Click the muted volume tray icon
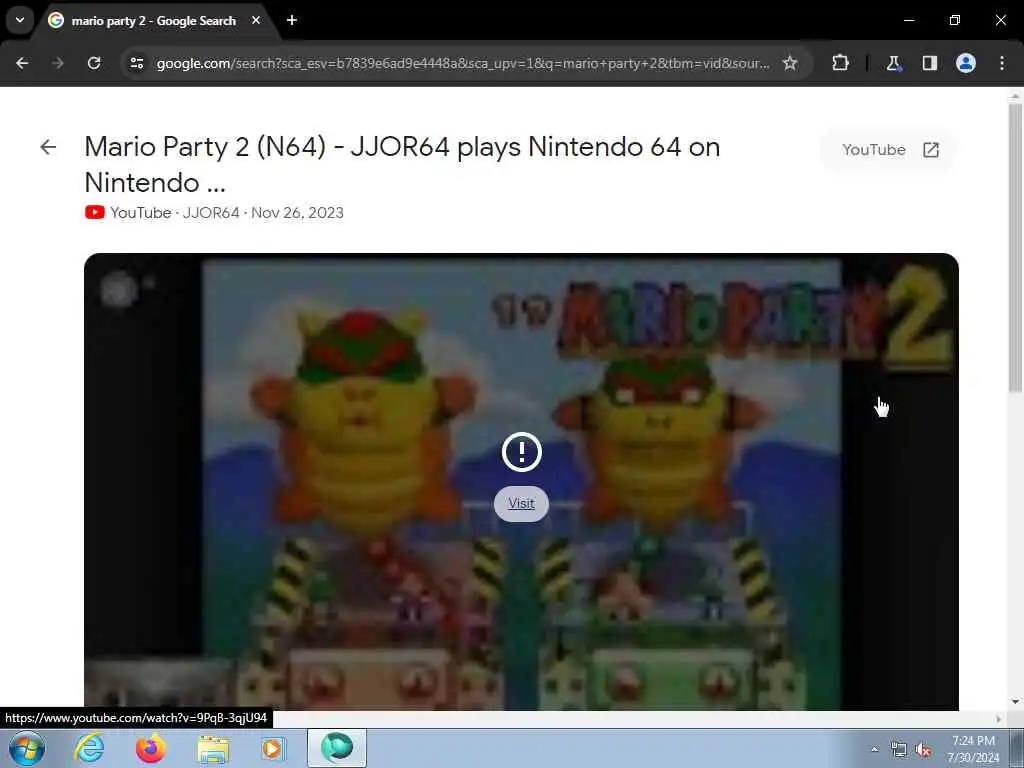Viewport: 1024px width, 768px height. [923, 750]
